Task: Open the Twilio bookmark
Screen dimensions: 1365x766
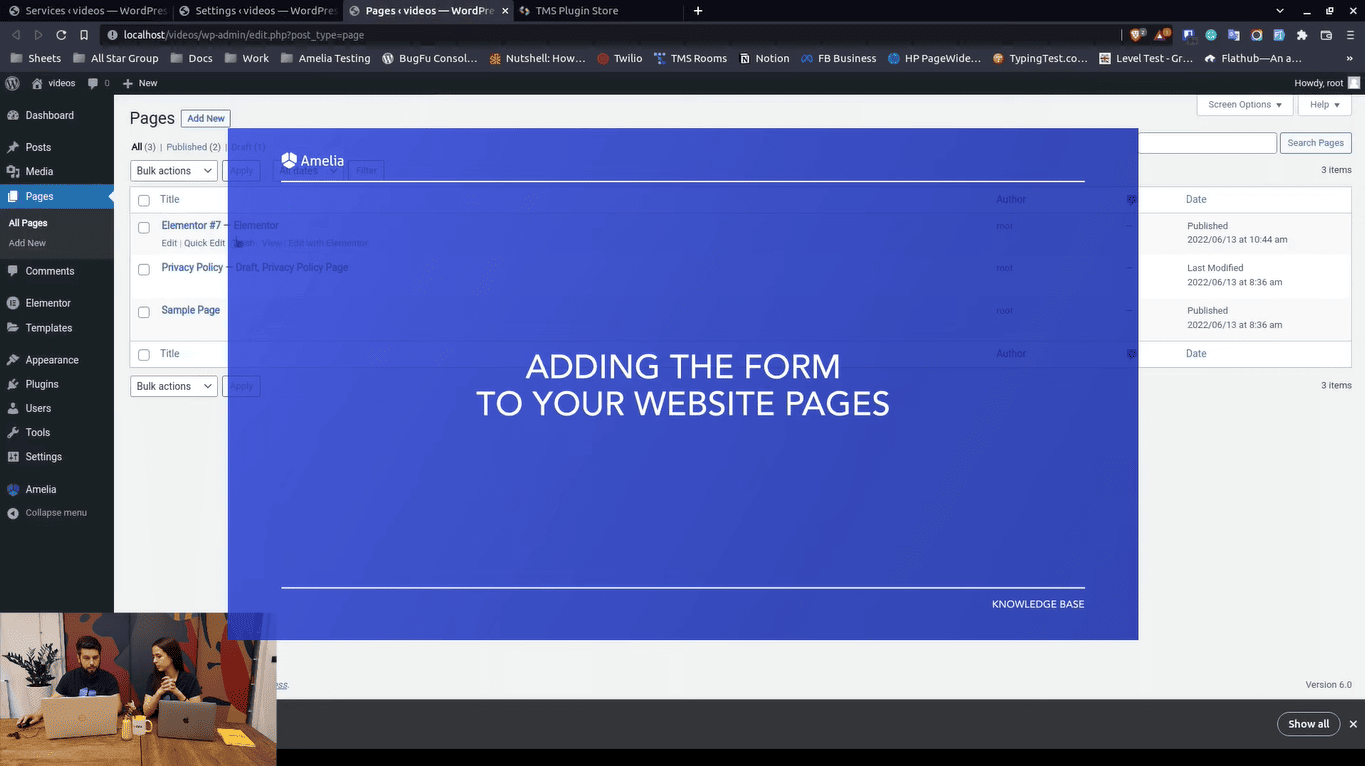Action: coord(620,58)
